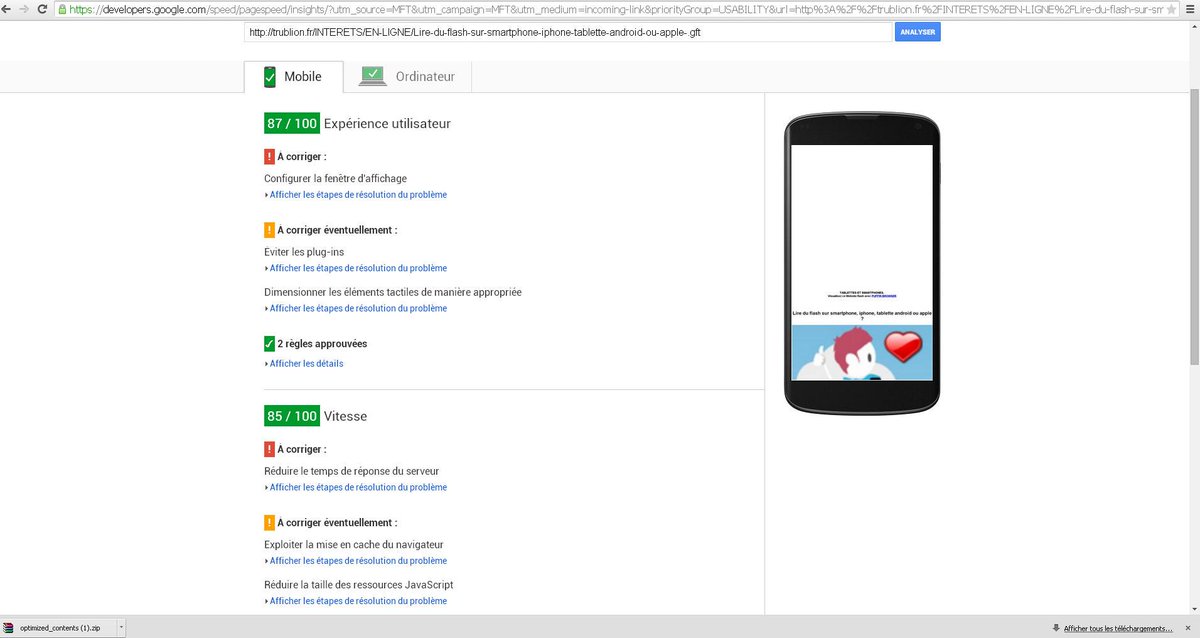Click the Expérience utilisateur heading
The width and height of the screenshot is (1200, 638).
coord(387,124)
